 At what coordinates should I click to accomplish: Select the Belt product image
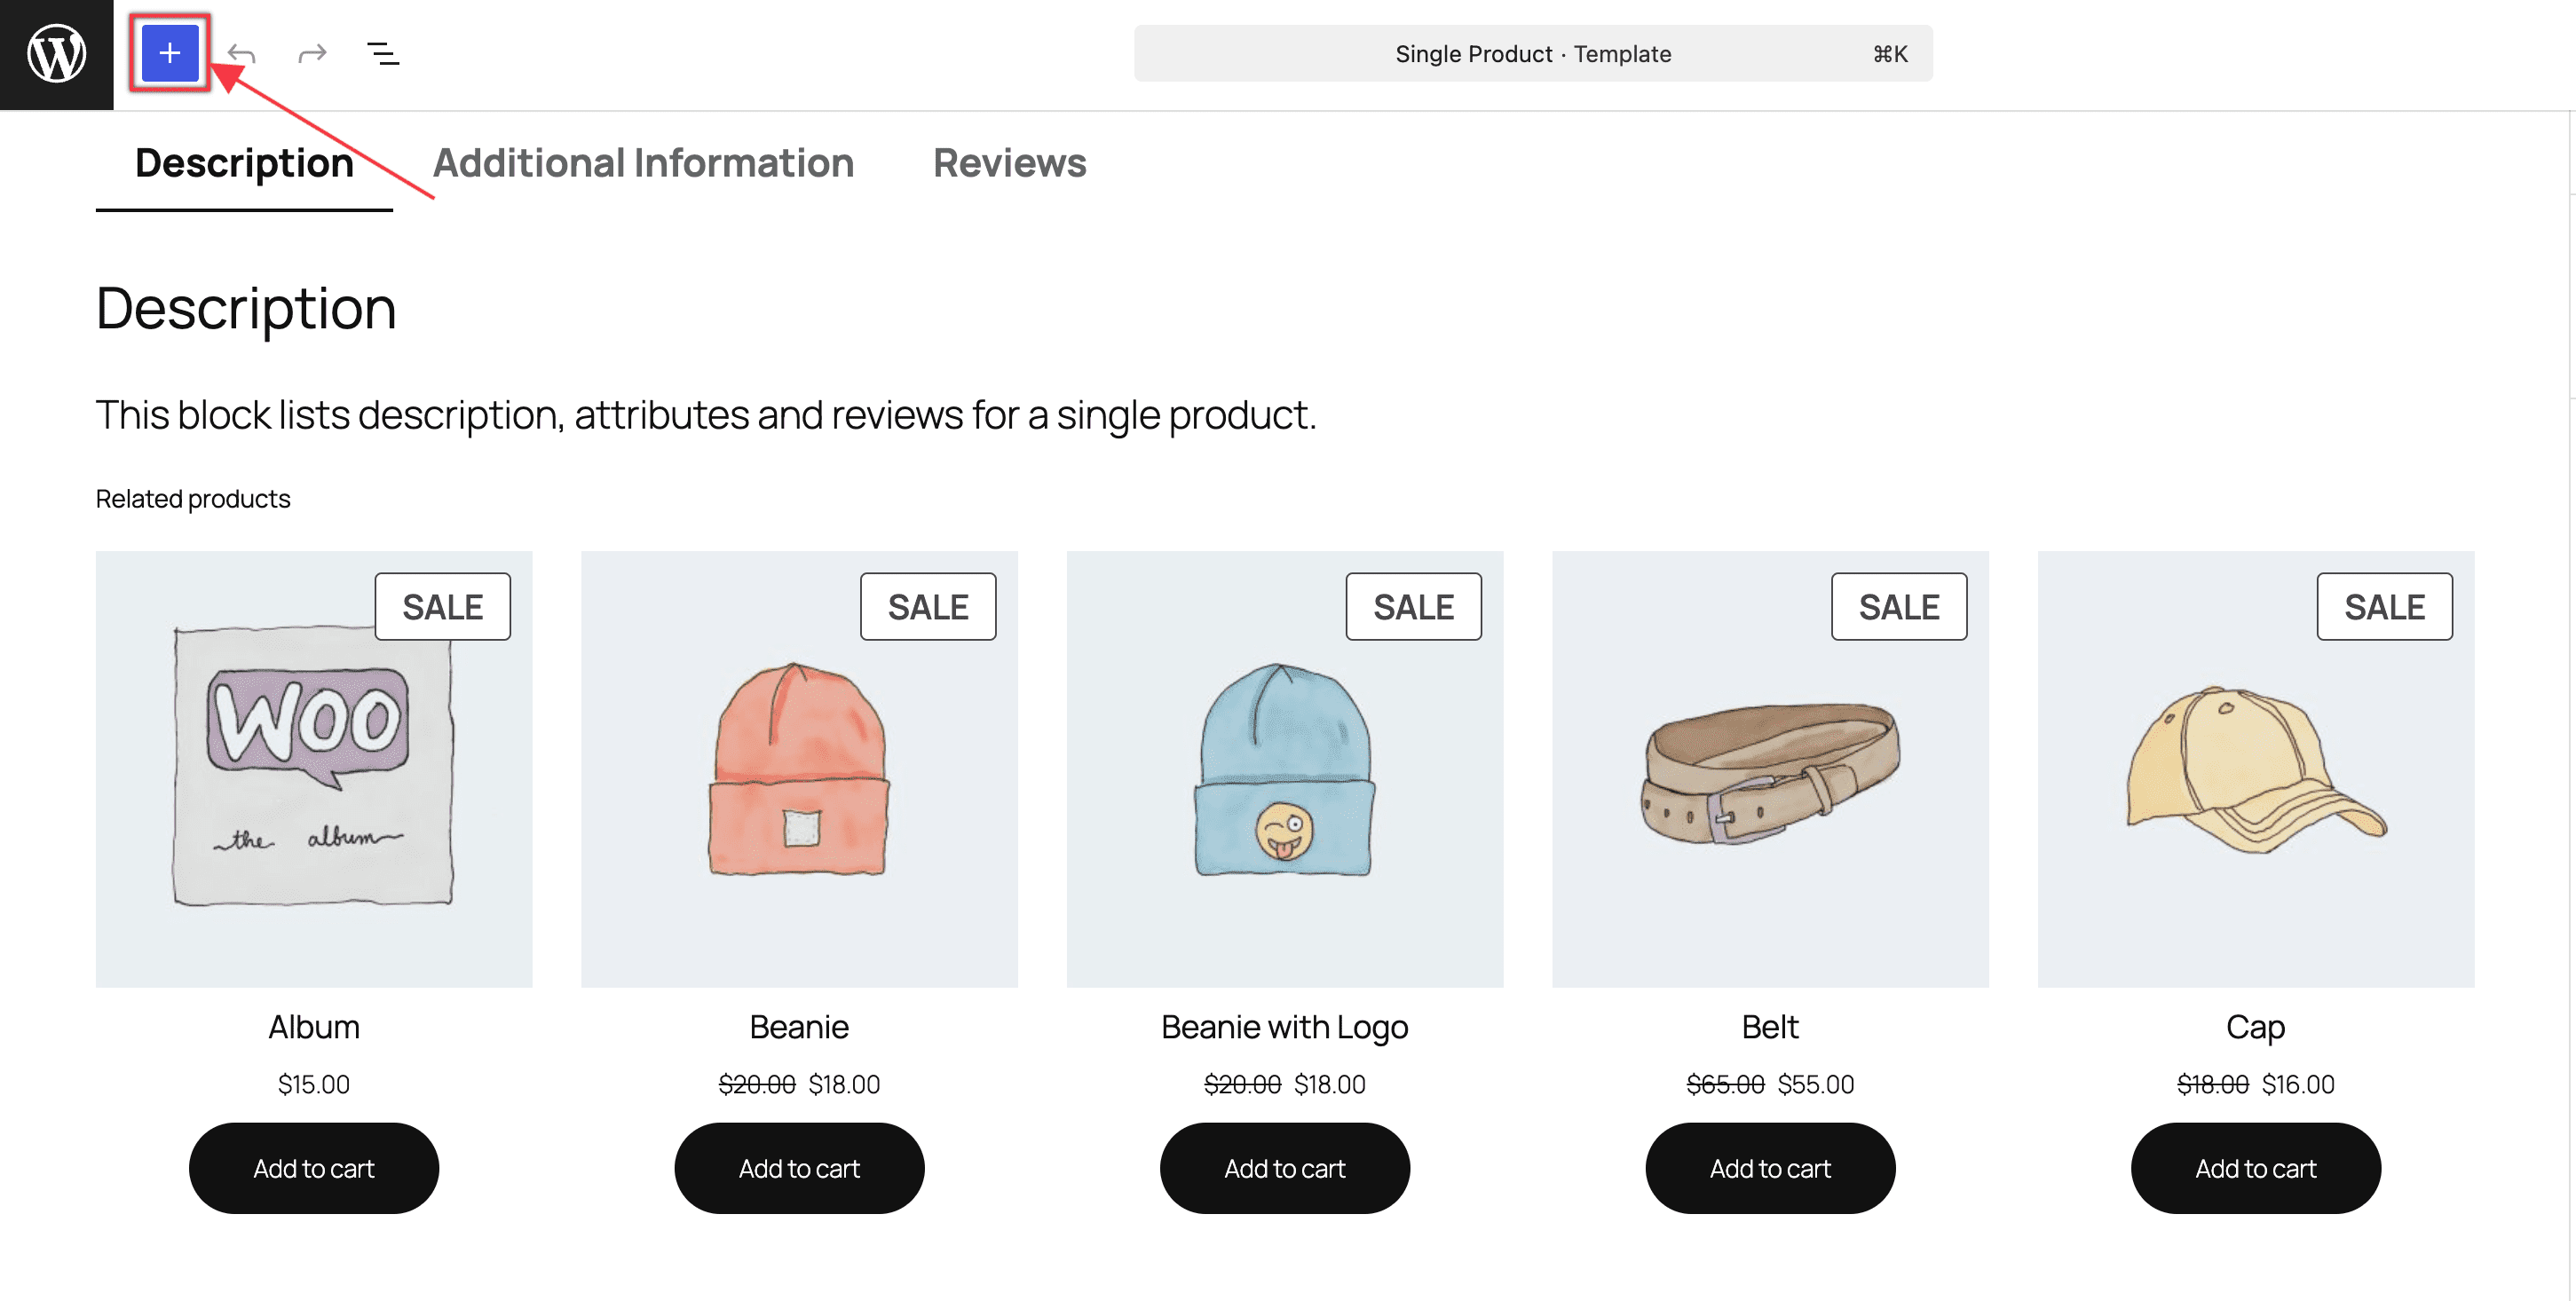[1770, 770]
